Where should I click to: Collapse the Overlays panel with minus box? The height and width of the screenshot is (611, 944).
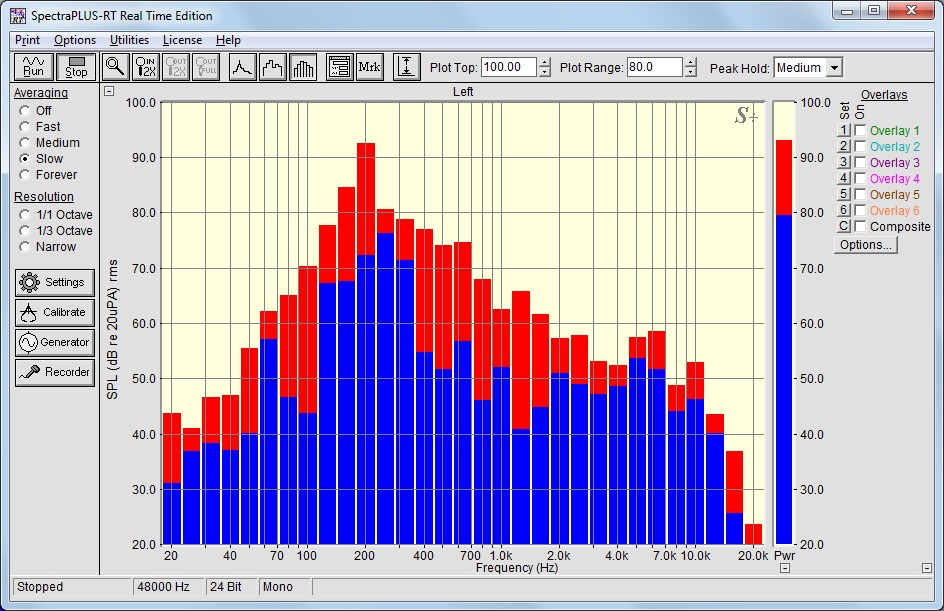[927, 568]
